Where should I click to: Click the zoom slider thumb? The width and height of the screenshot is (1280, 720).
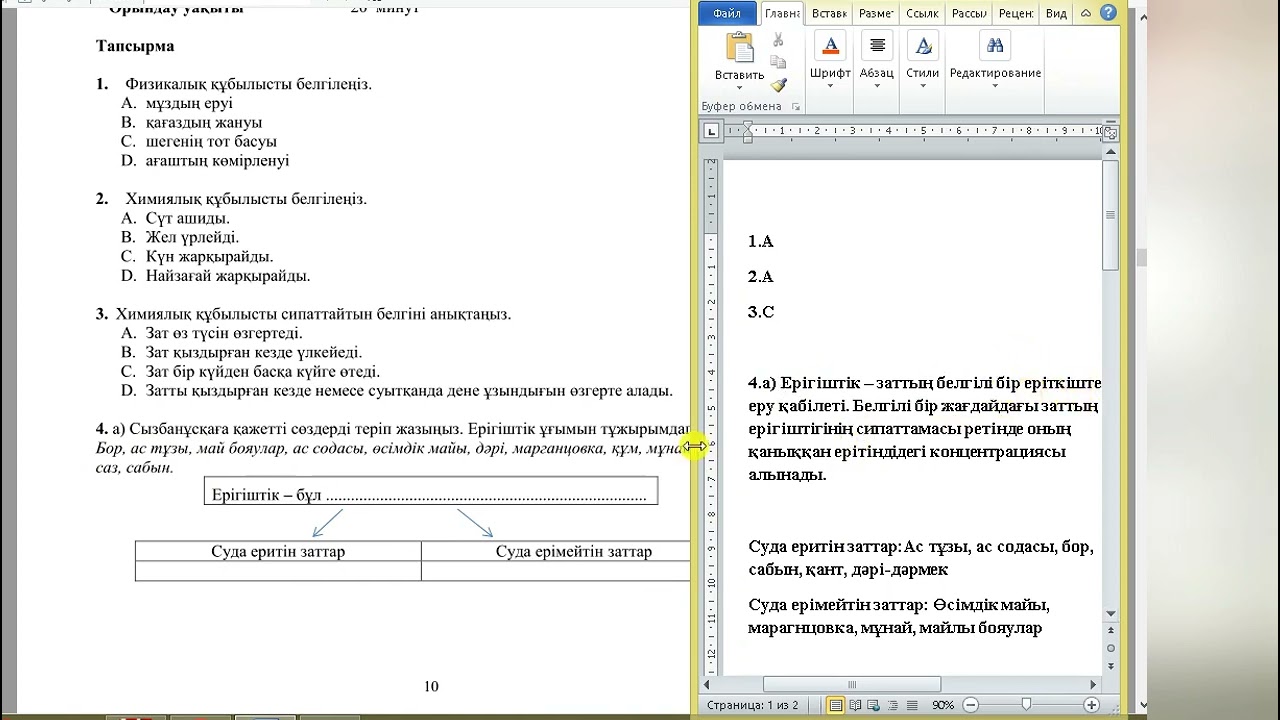1026,705
